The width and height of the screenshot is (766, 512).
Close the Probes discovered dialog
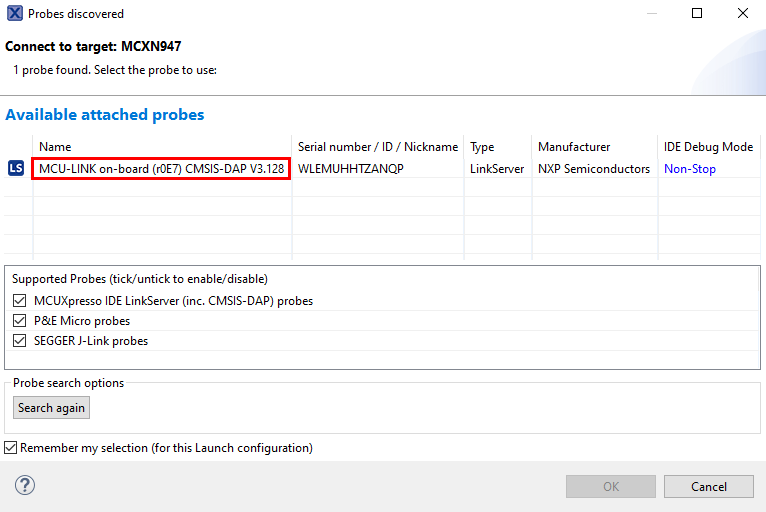[x=743, y=14]
